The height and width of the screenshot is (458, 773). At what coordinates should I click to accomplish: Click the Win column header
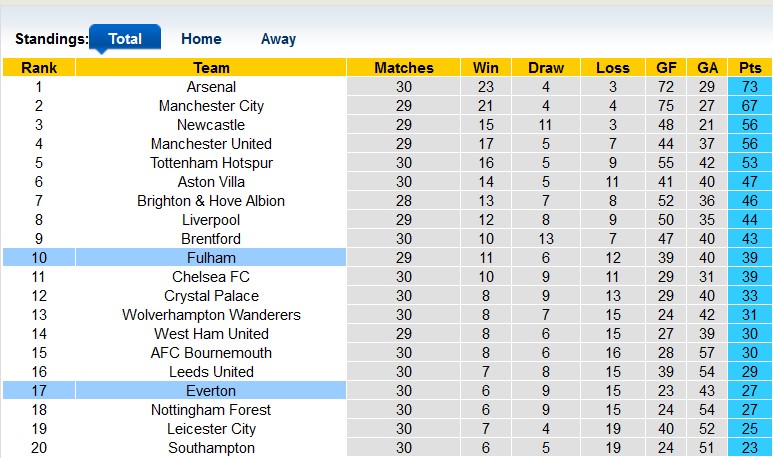click(486, 68)
